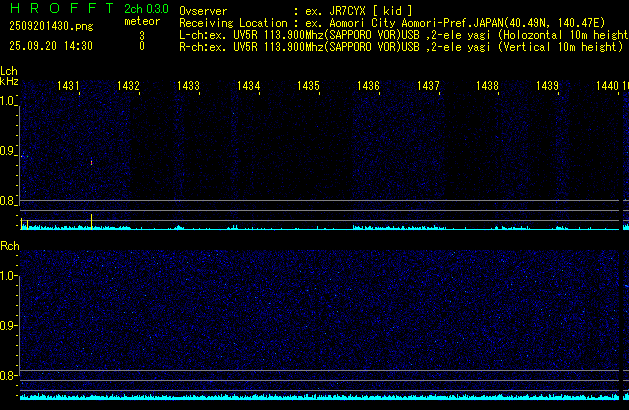Click the Rch channel label
Image resolution: width=629 pixels, height=410 pixels.
click(x=9, y=246)
